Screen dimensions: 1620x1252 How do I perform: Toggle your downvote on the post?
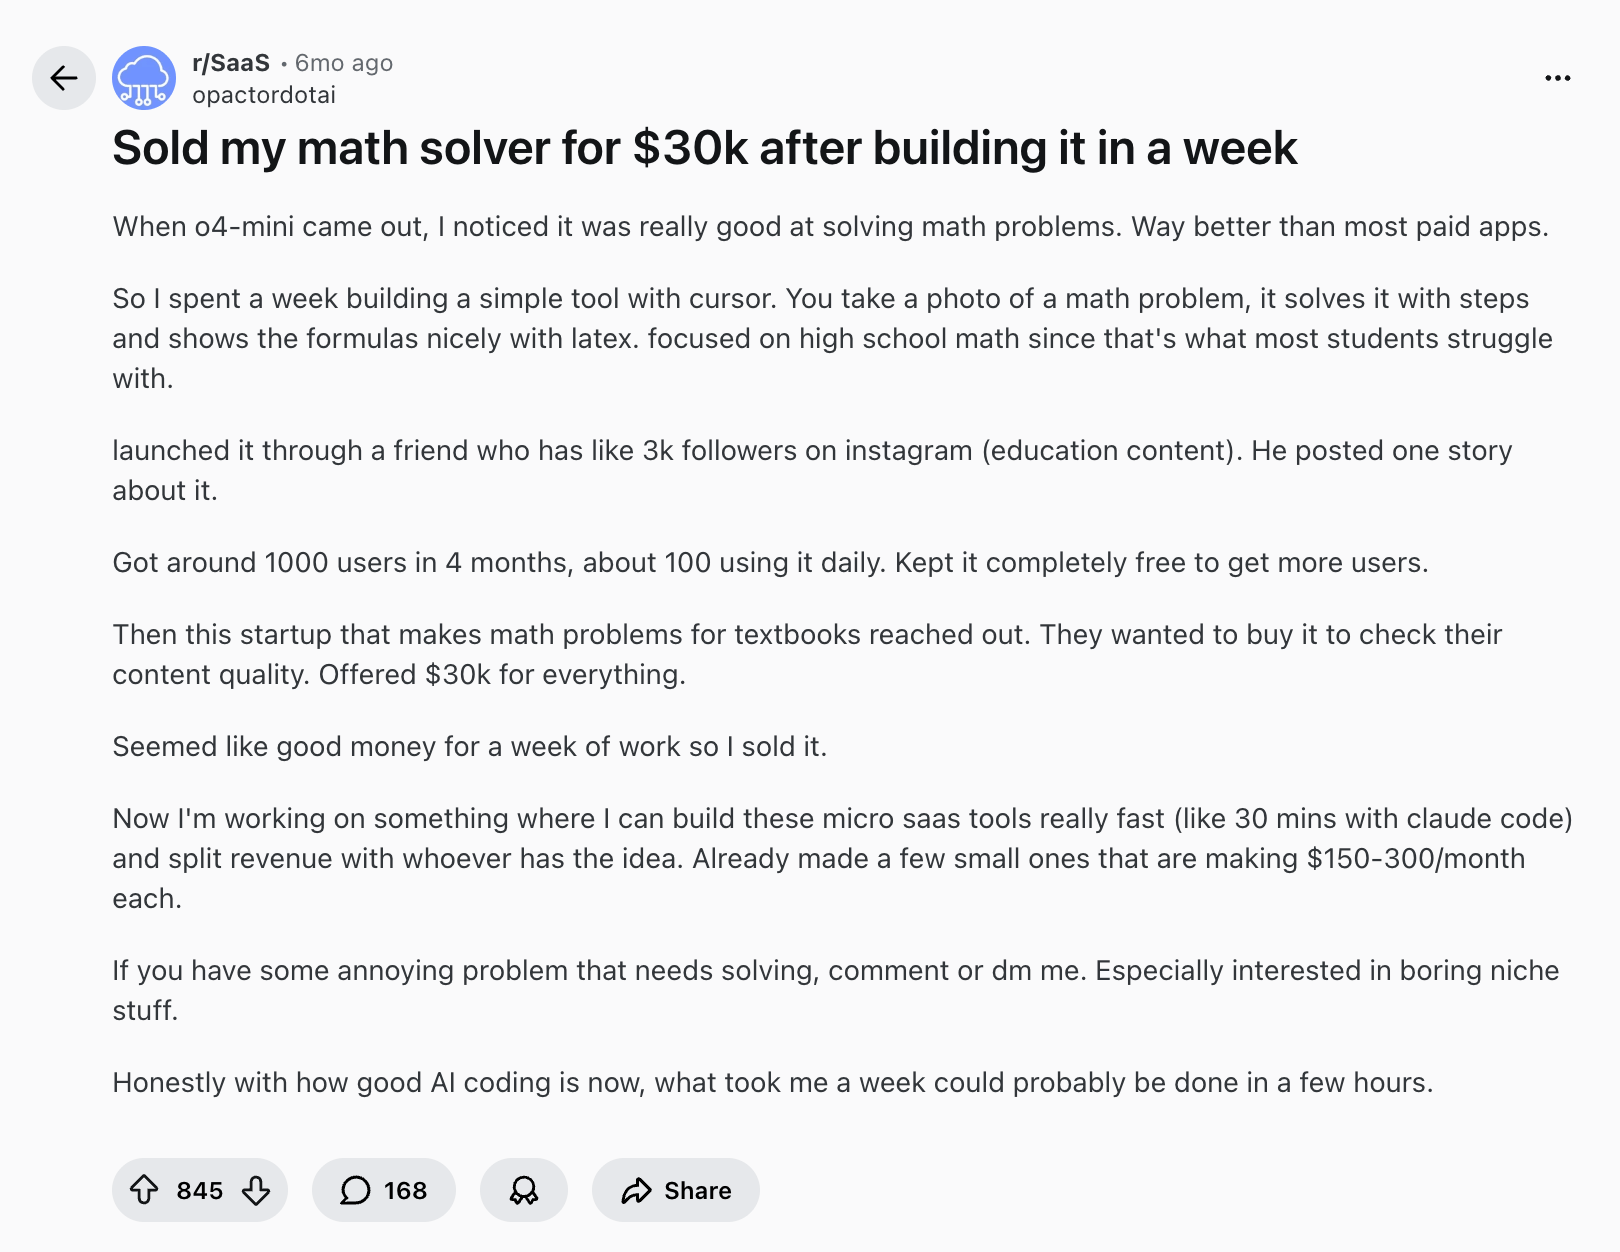[x=256, y=1190]
